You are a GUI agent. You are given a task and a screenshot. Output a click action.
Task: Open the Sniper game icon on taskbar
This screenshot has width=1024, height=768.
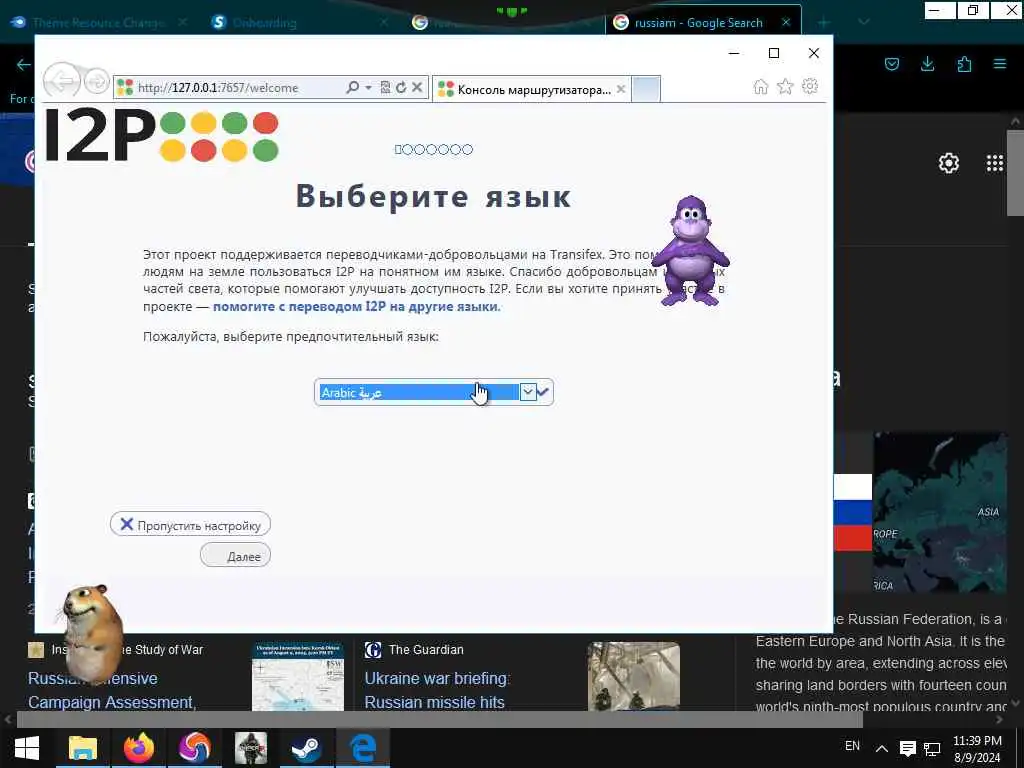251,748
